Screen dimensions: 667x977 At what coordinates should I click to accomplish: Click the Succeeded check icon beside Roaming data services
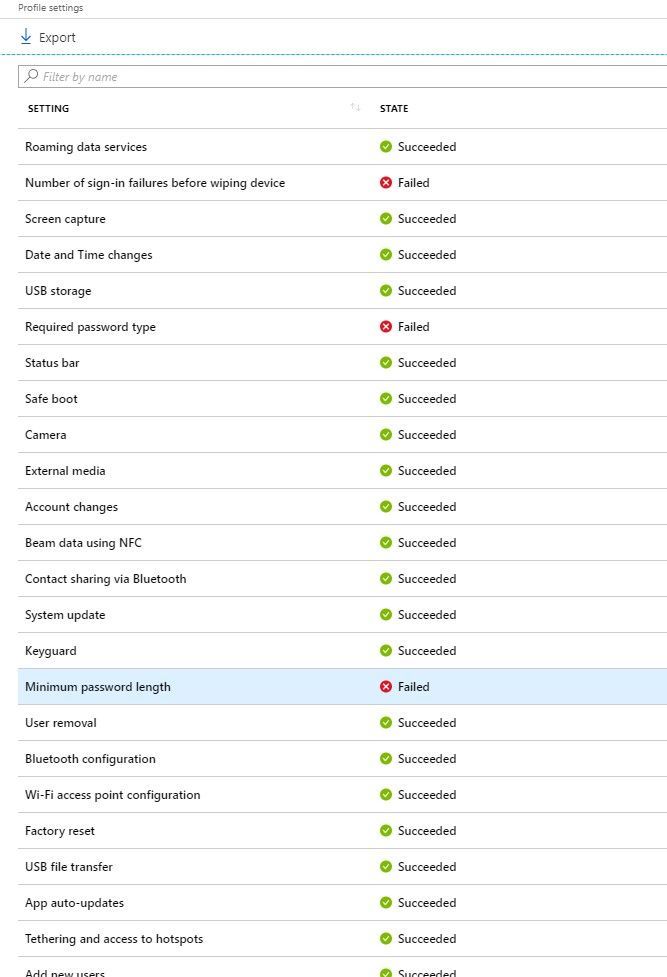385,147
